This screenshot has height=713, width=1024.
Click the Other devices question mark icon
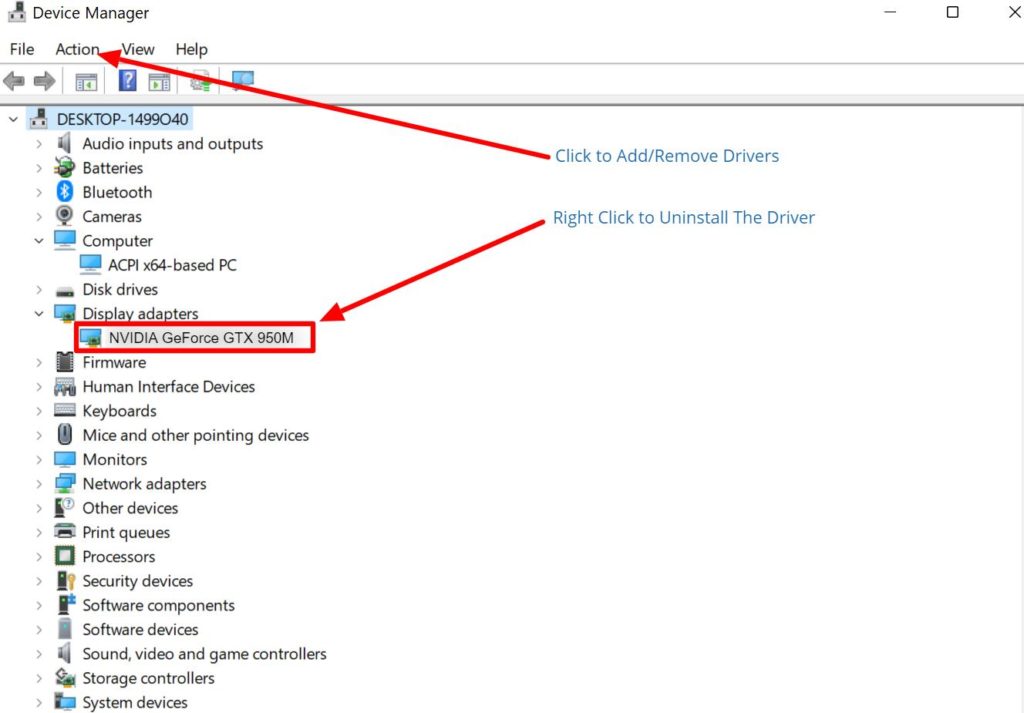click(x=65, y=507)
